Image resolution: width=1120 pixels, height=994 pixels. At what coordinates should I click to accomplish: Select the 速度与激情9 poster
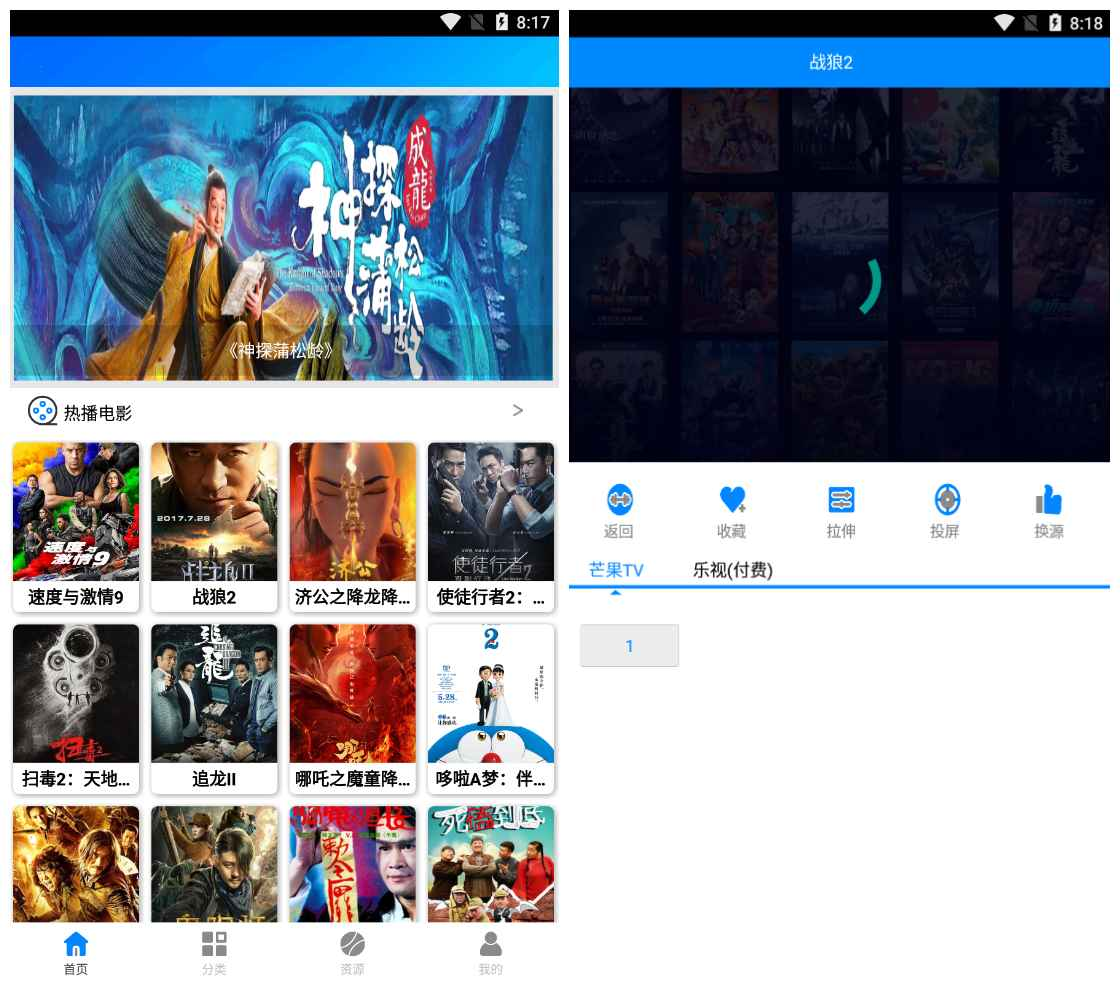tap(75, 513)
